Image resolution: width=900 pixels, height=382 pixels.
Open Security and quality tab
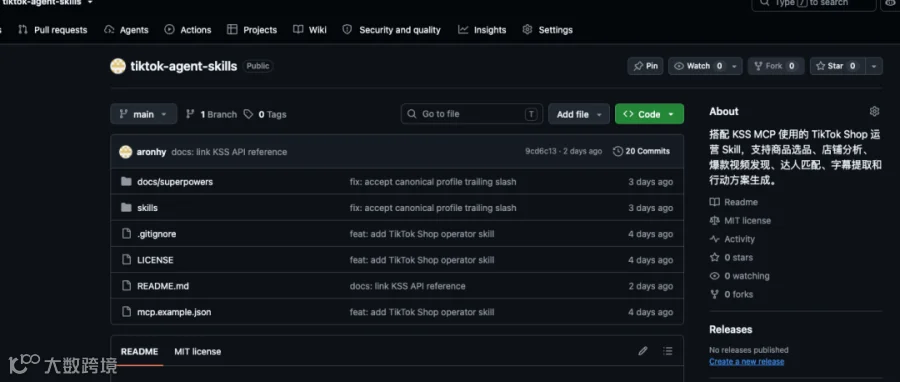391,30
